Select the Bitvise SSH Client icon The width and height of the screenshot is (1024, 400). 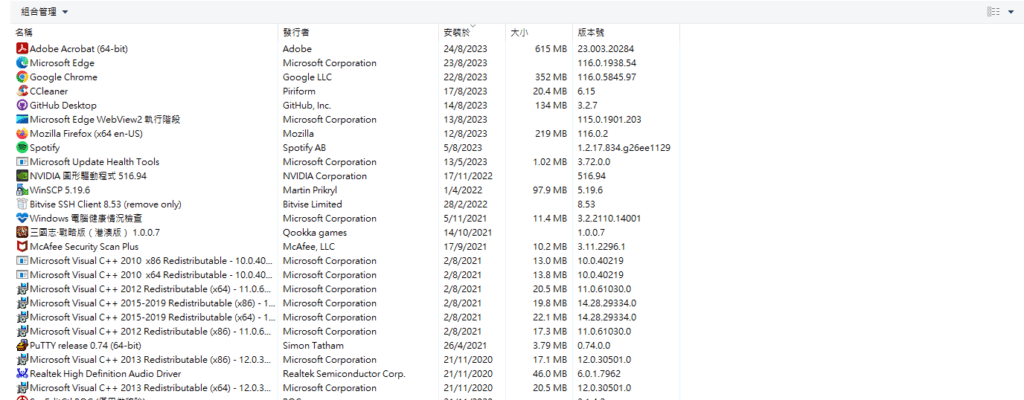coord(22,204)
